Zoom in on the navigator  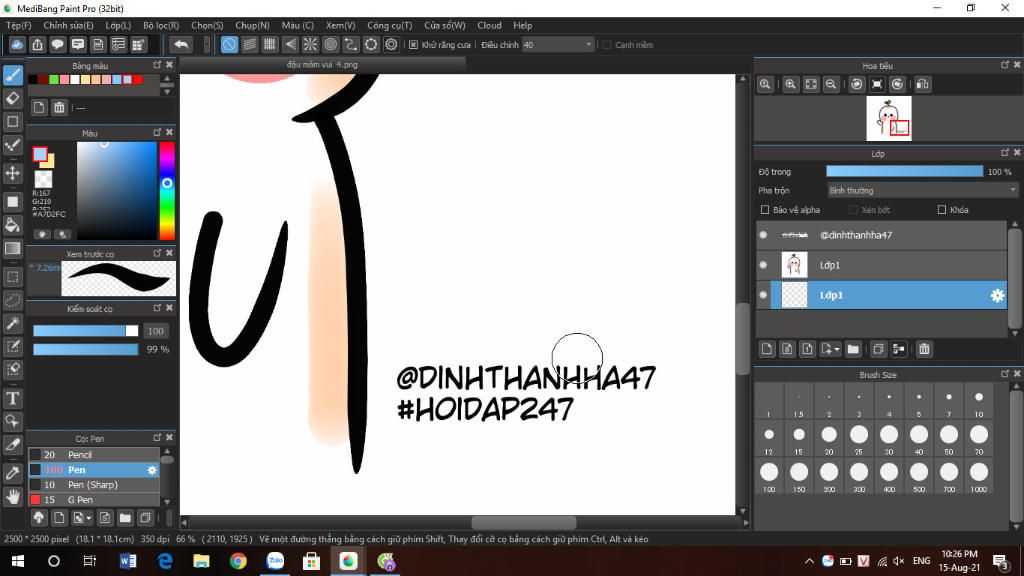pos(790,84)
